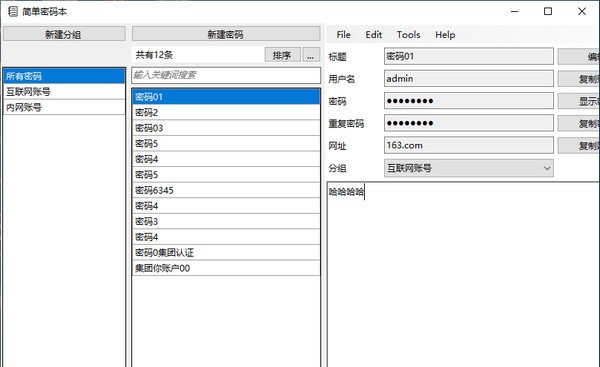Select the 集团你账户00 entry
This screenshot has height=367, width=600.
point(226,268)
